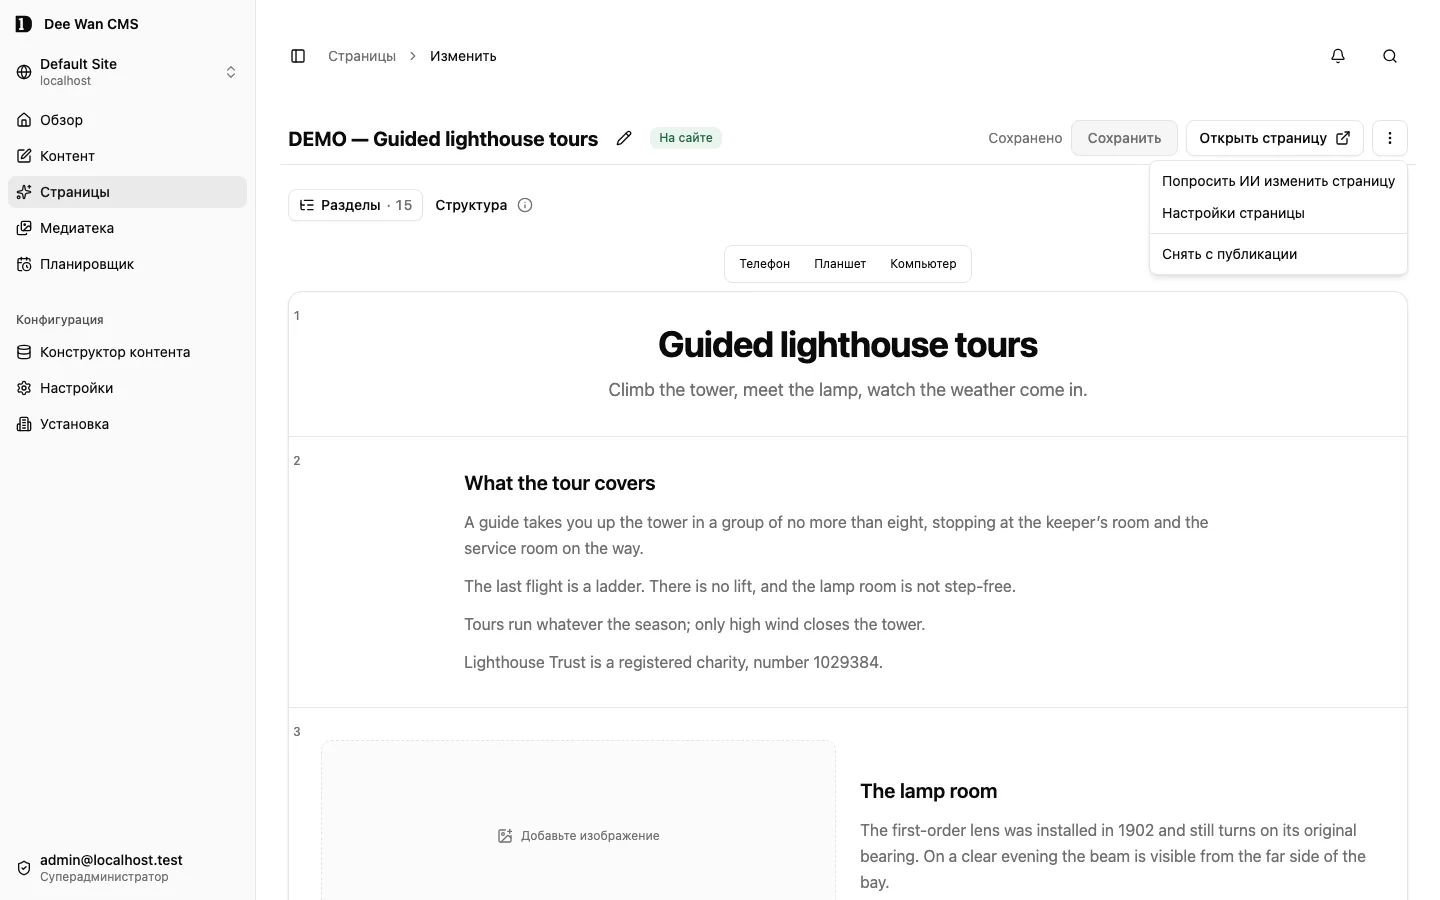Toggle the sidebar panel icon

[298, 56]
